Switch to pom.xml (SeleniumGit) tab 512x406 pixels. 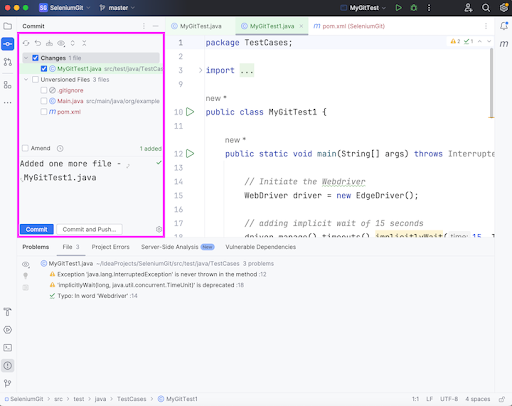[x=349, y=26]
